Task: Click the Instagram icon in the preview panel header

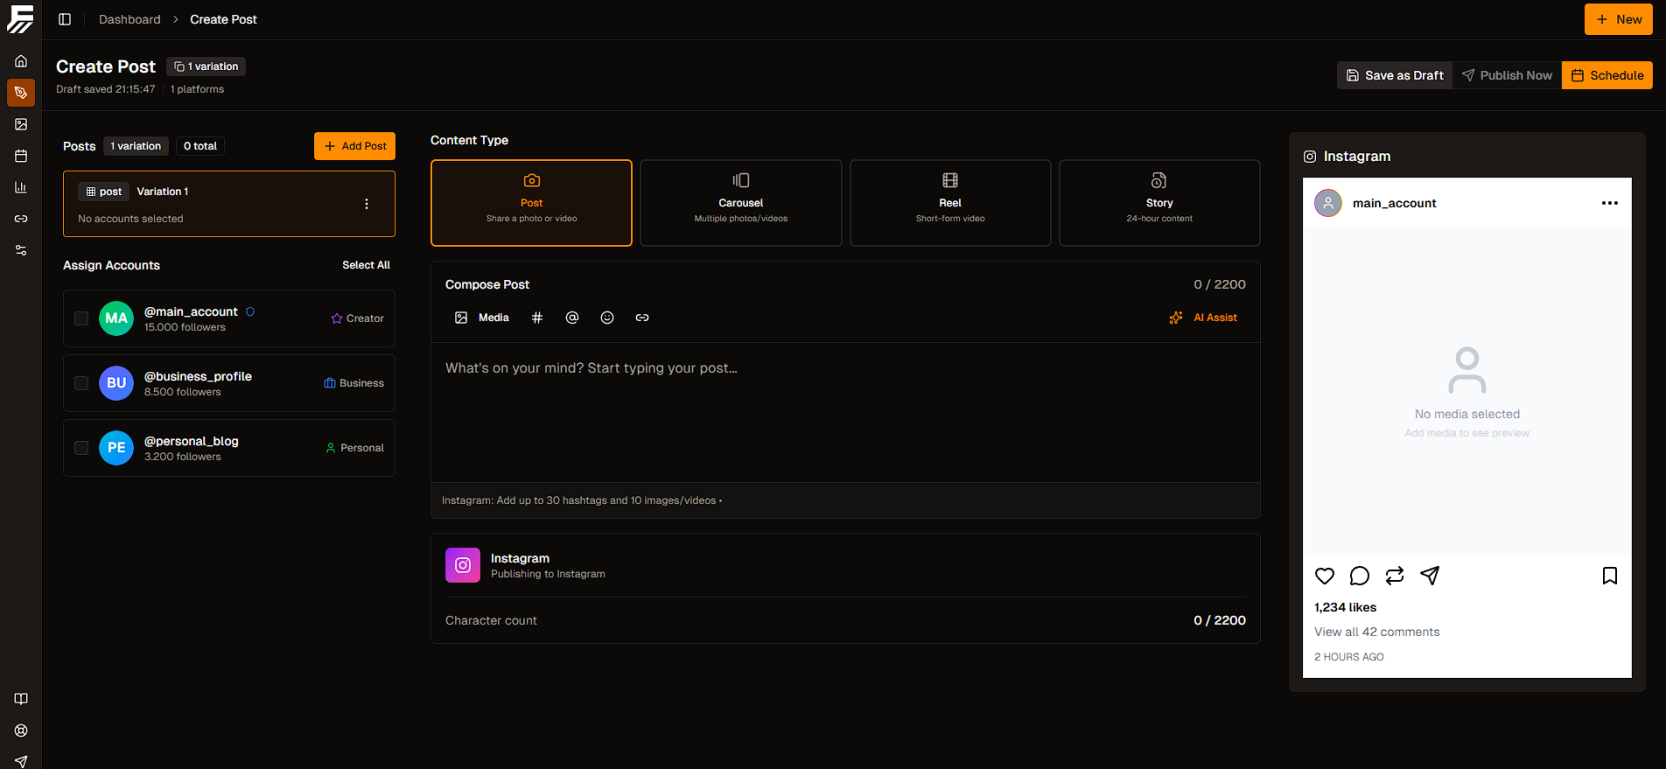Action: coord(1310,156)
